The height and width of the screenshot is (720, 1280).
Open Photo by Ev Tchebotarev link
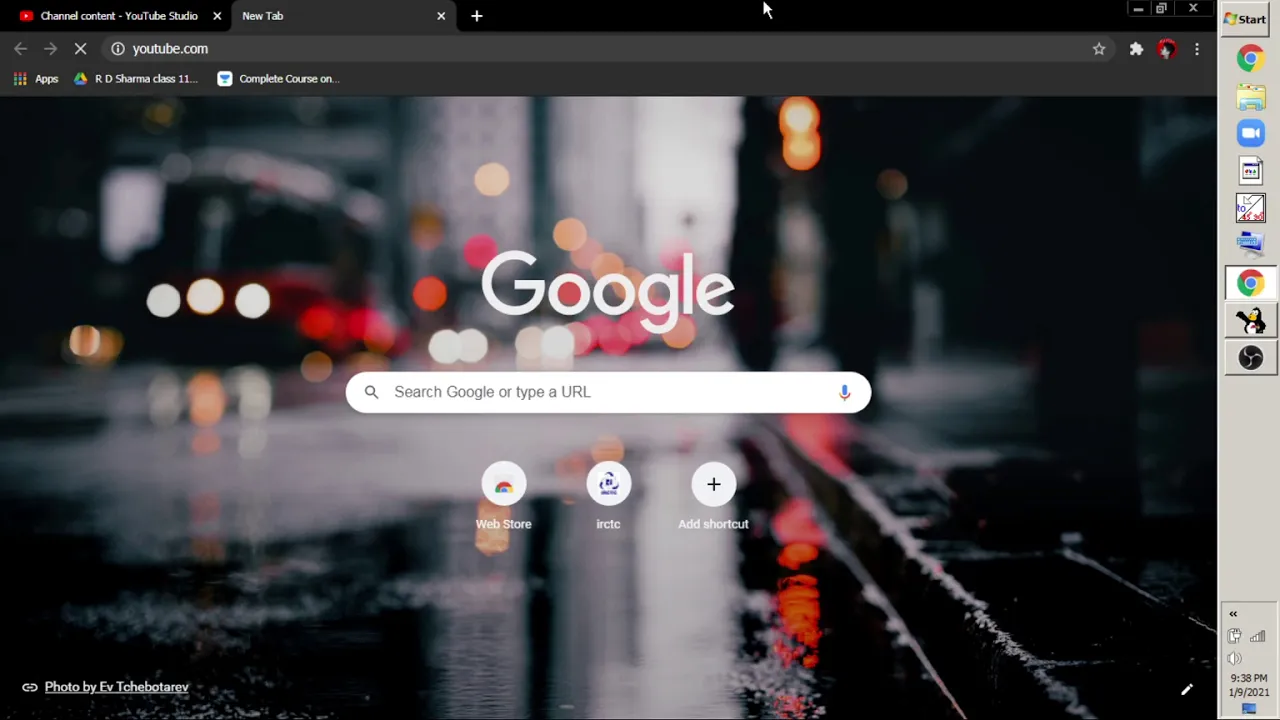[x=116, y=687]
